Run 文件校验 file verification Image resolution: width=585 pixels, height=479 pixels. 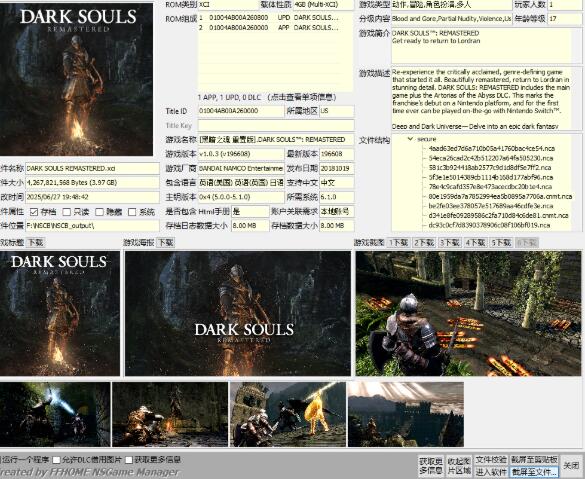pos(491,460)
